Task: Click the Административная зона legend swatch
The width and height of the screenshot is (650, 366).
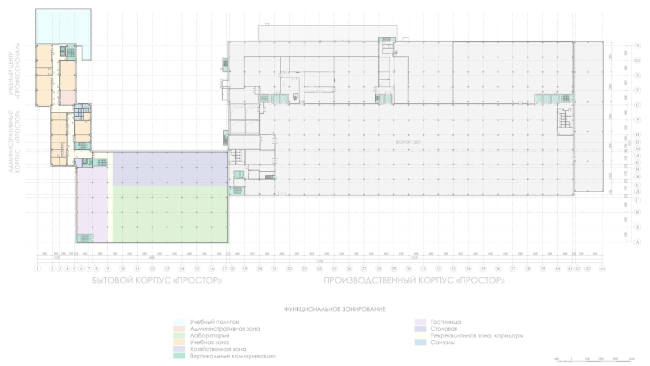Action: [179, 329]
